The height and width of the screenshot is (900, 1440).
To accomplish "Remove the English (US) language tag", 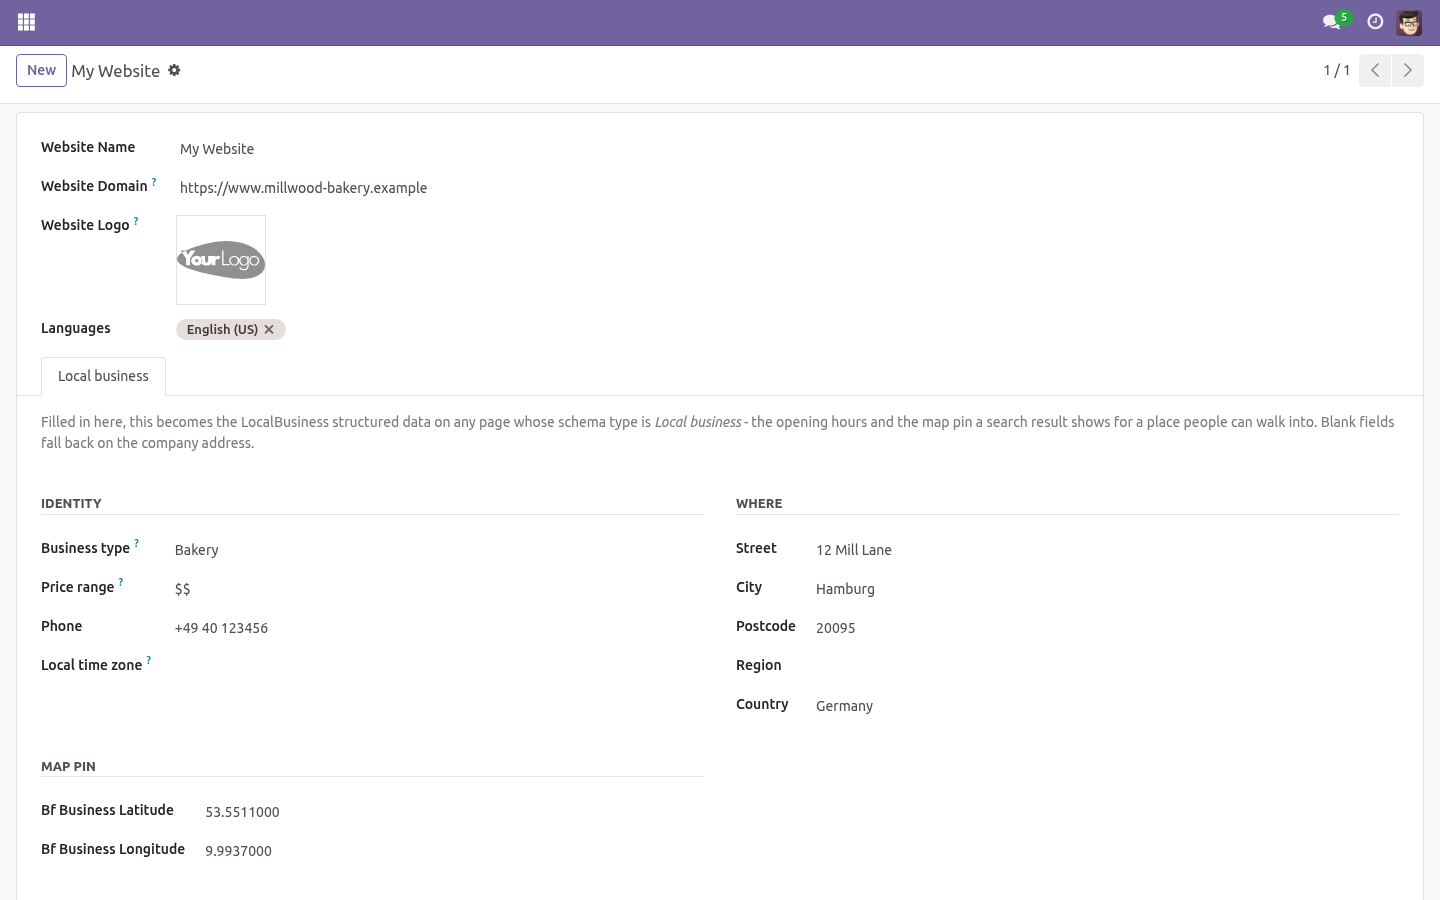I will click(x=269, y=329).
